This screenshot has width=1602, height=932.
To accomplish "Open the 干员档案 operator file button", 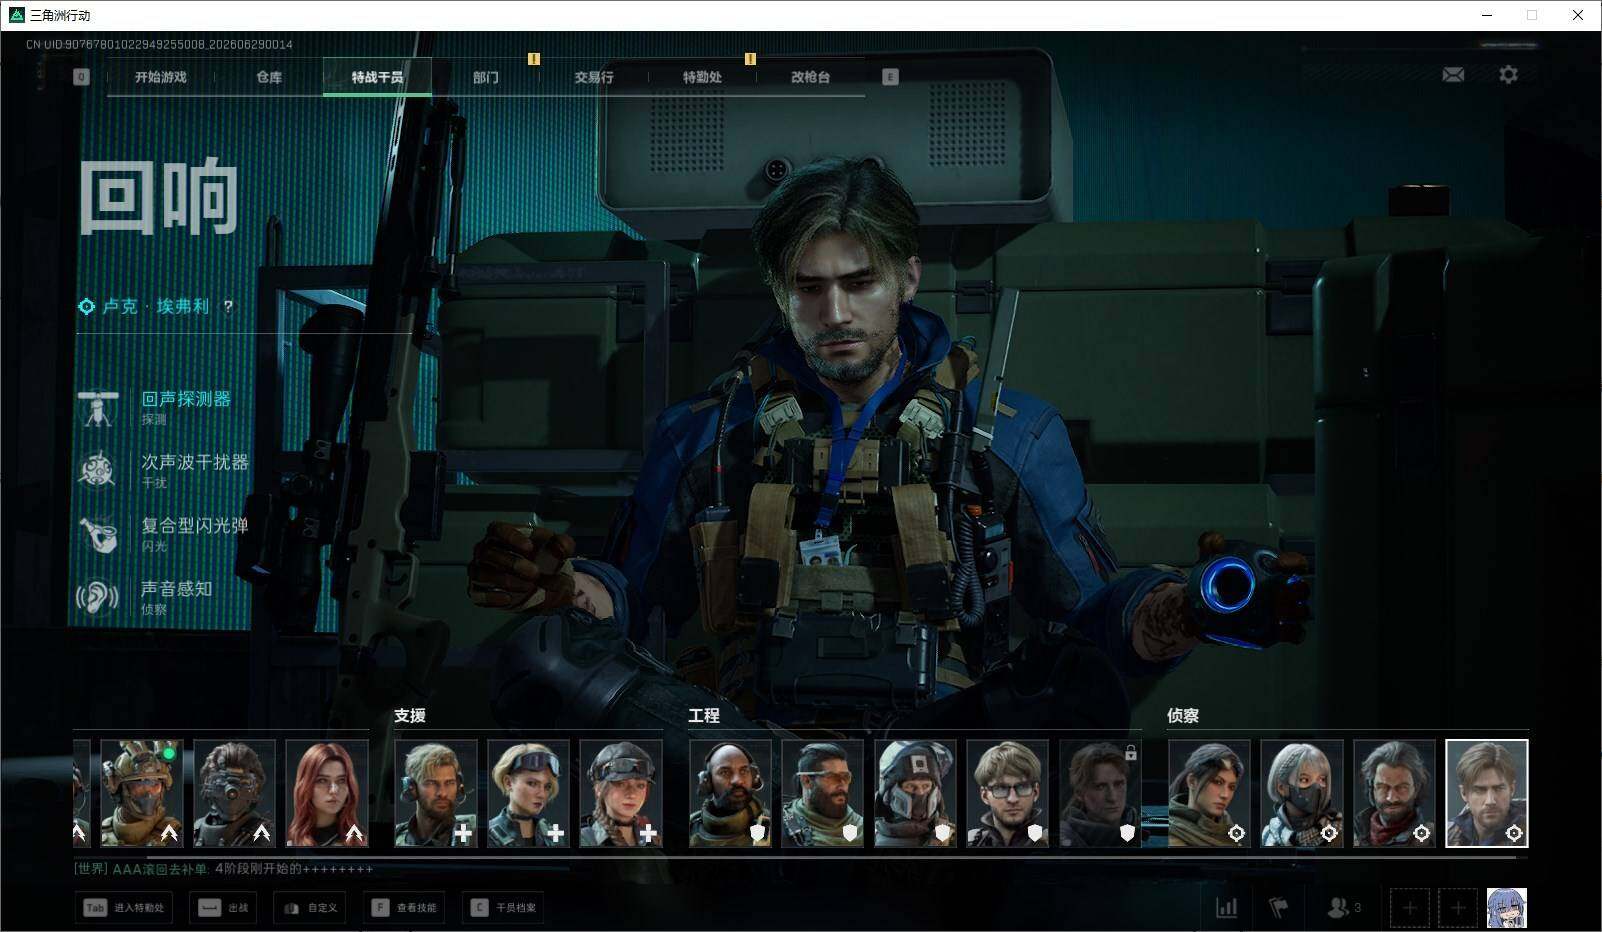I will (x=504, y=908).
